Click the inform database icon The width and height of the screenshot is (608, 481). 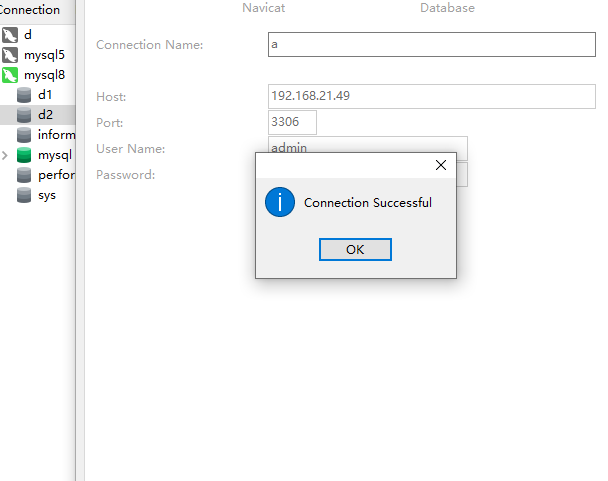pyautogui.click(x=24, y=135)
